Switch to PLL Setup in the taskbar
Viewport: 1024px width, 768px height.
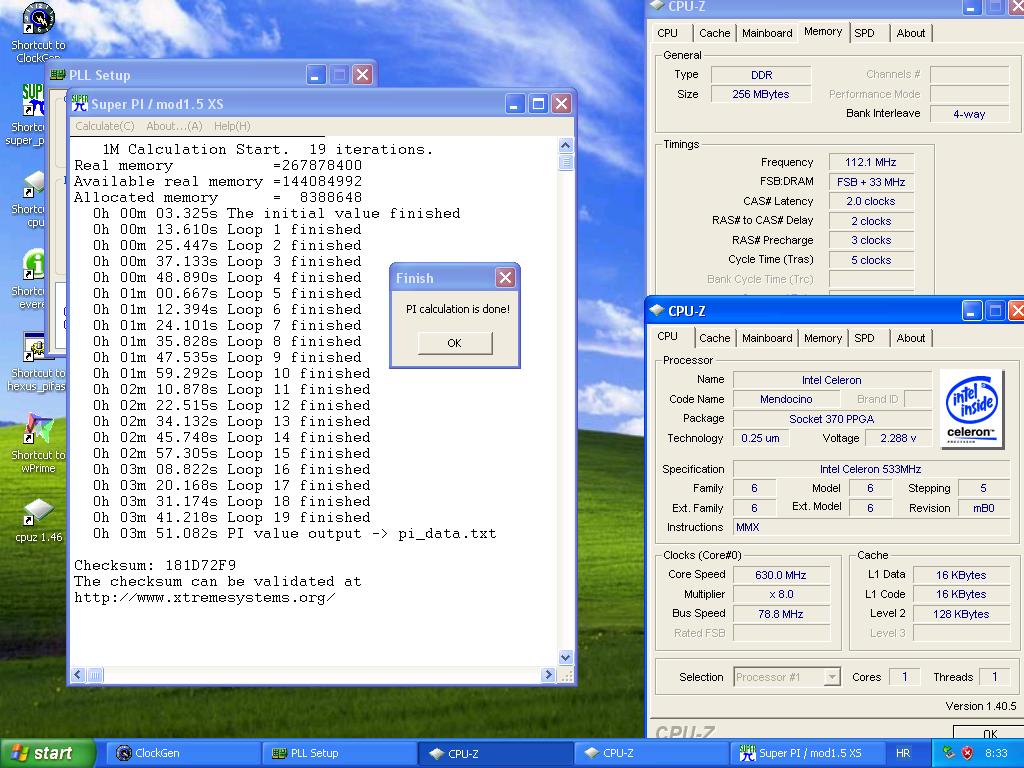(x=338, y=753)
